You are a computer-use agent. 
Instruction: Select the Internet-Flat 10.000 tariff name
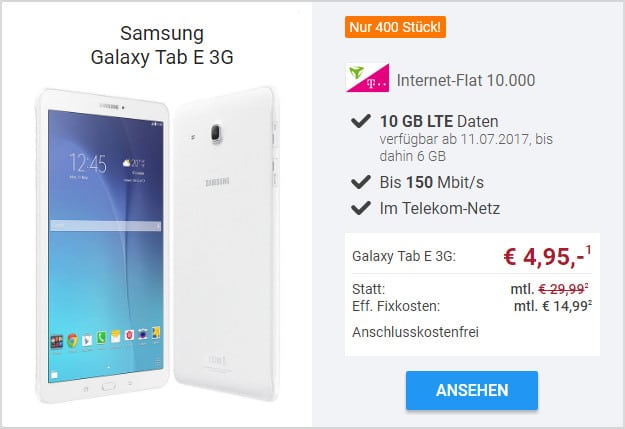[x=466, y=80]
